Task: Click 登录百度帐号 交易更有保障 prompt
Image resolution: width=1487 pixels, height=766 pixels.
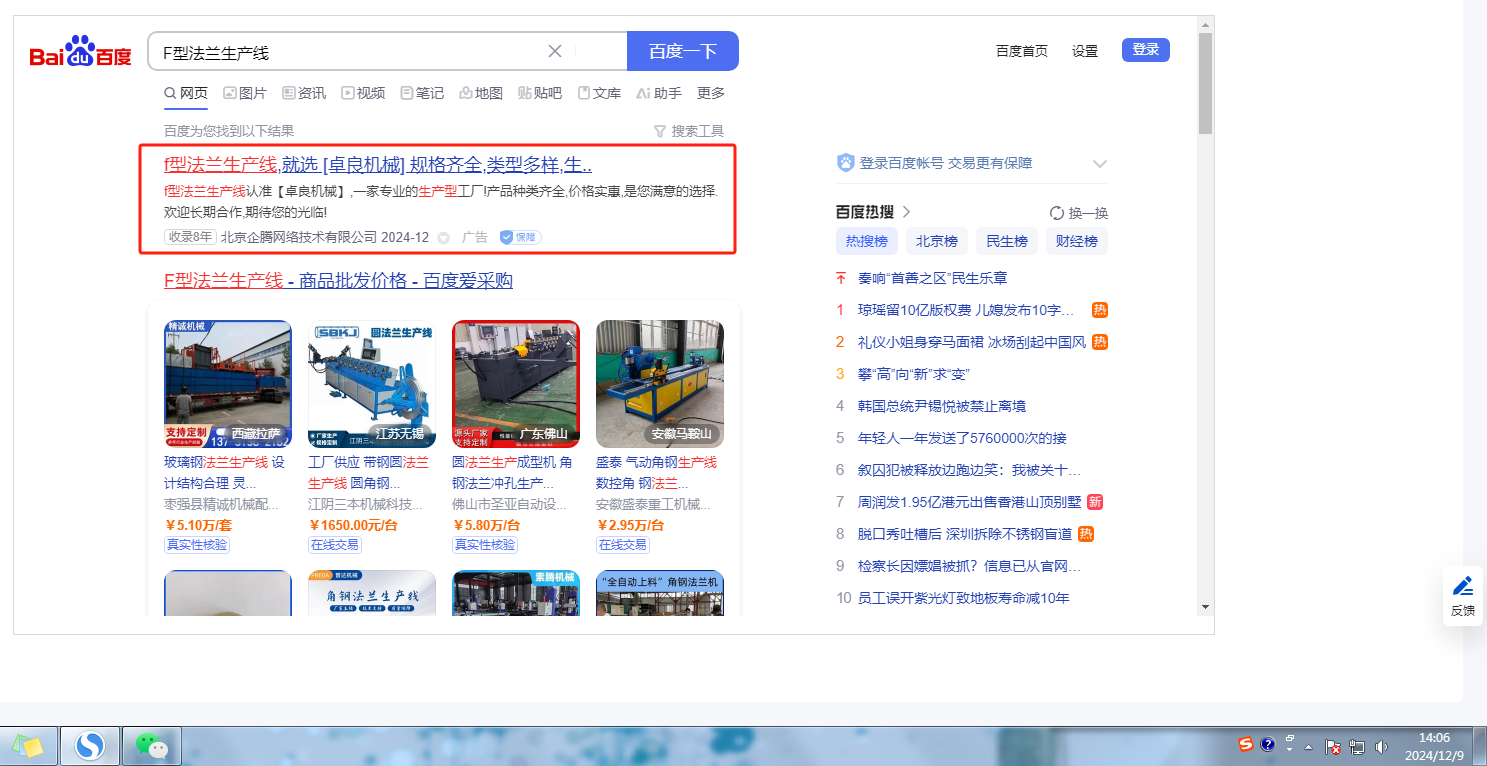Action: click(x=946, y=163)
